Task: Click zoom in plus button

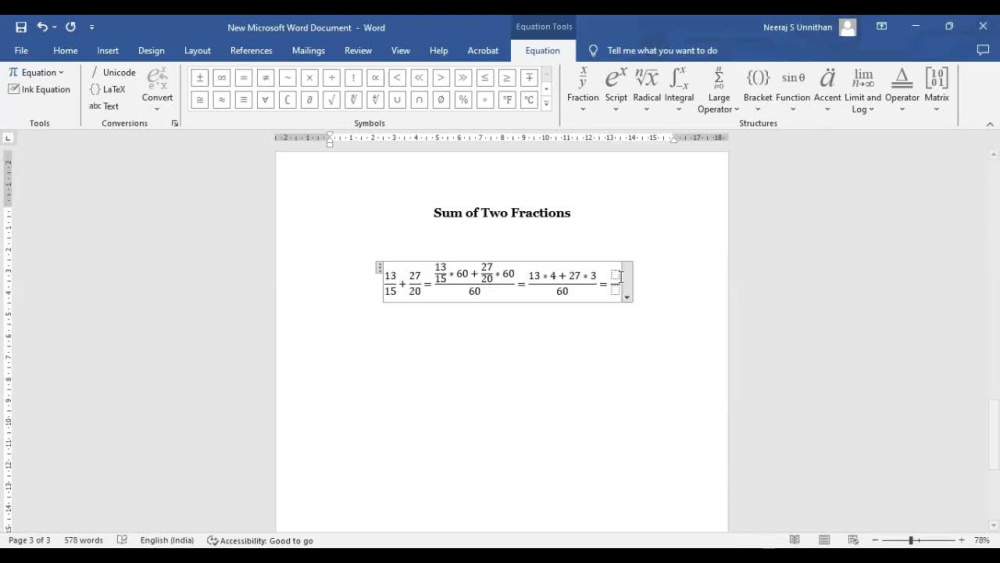Action: [962, 540]
